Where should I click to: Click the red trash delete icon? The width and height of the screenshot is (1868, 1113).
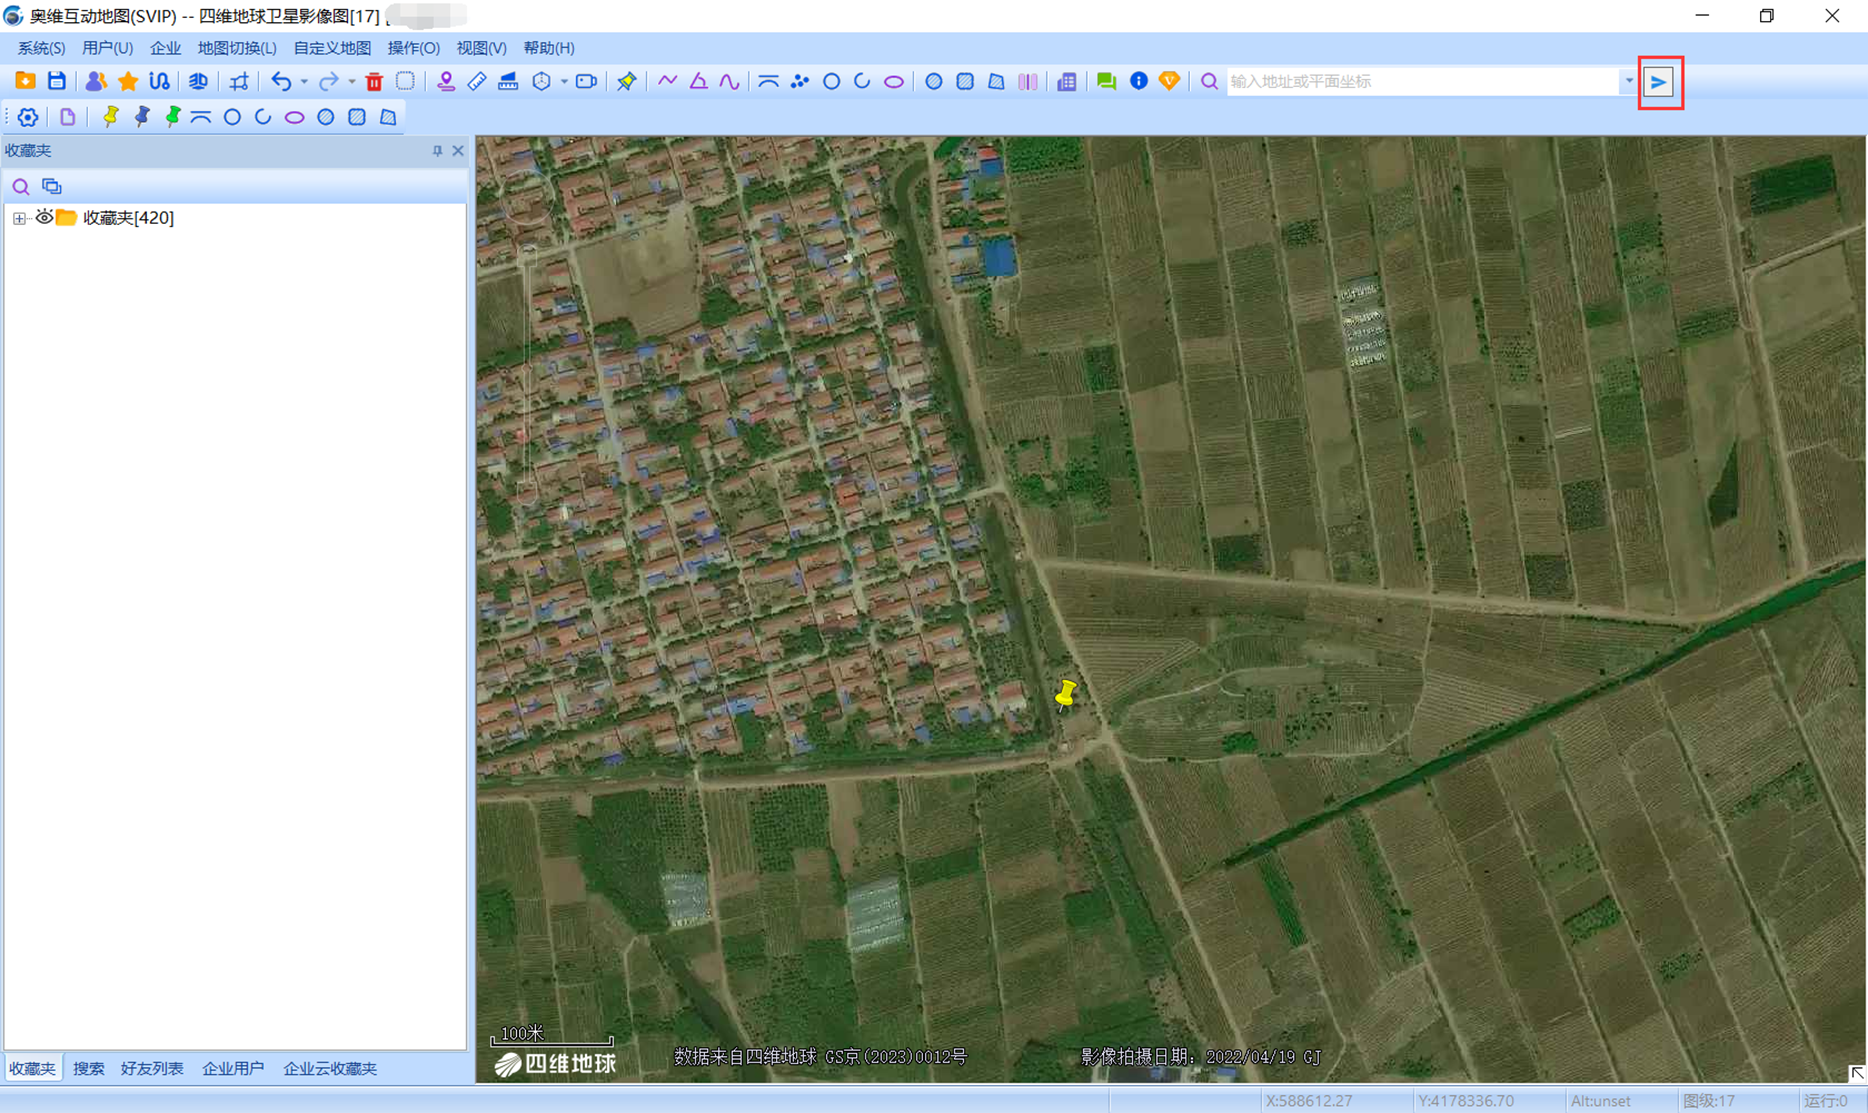click(374, 82)
